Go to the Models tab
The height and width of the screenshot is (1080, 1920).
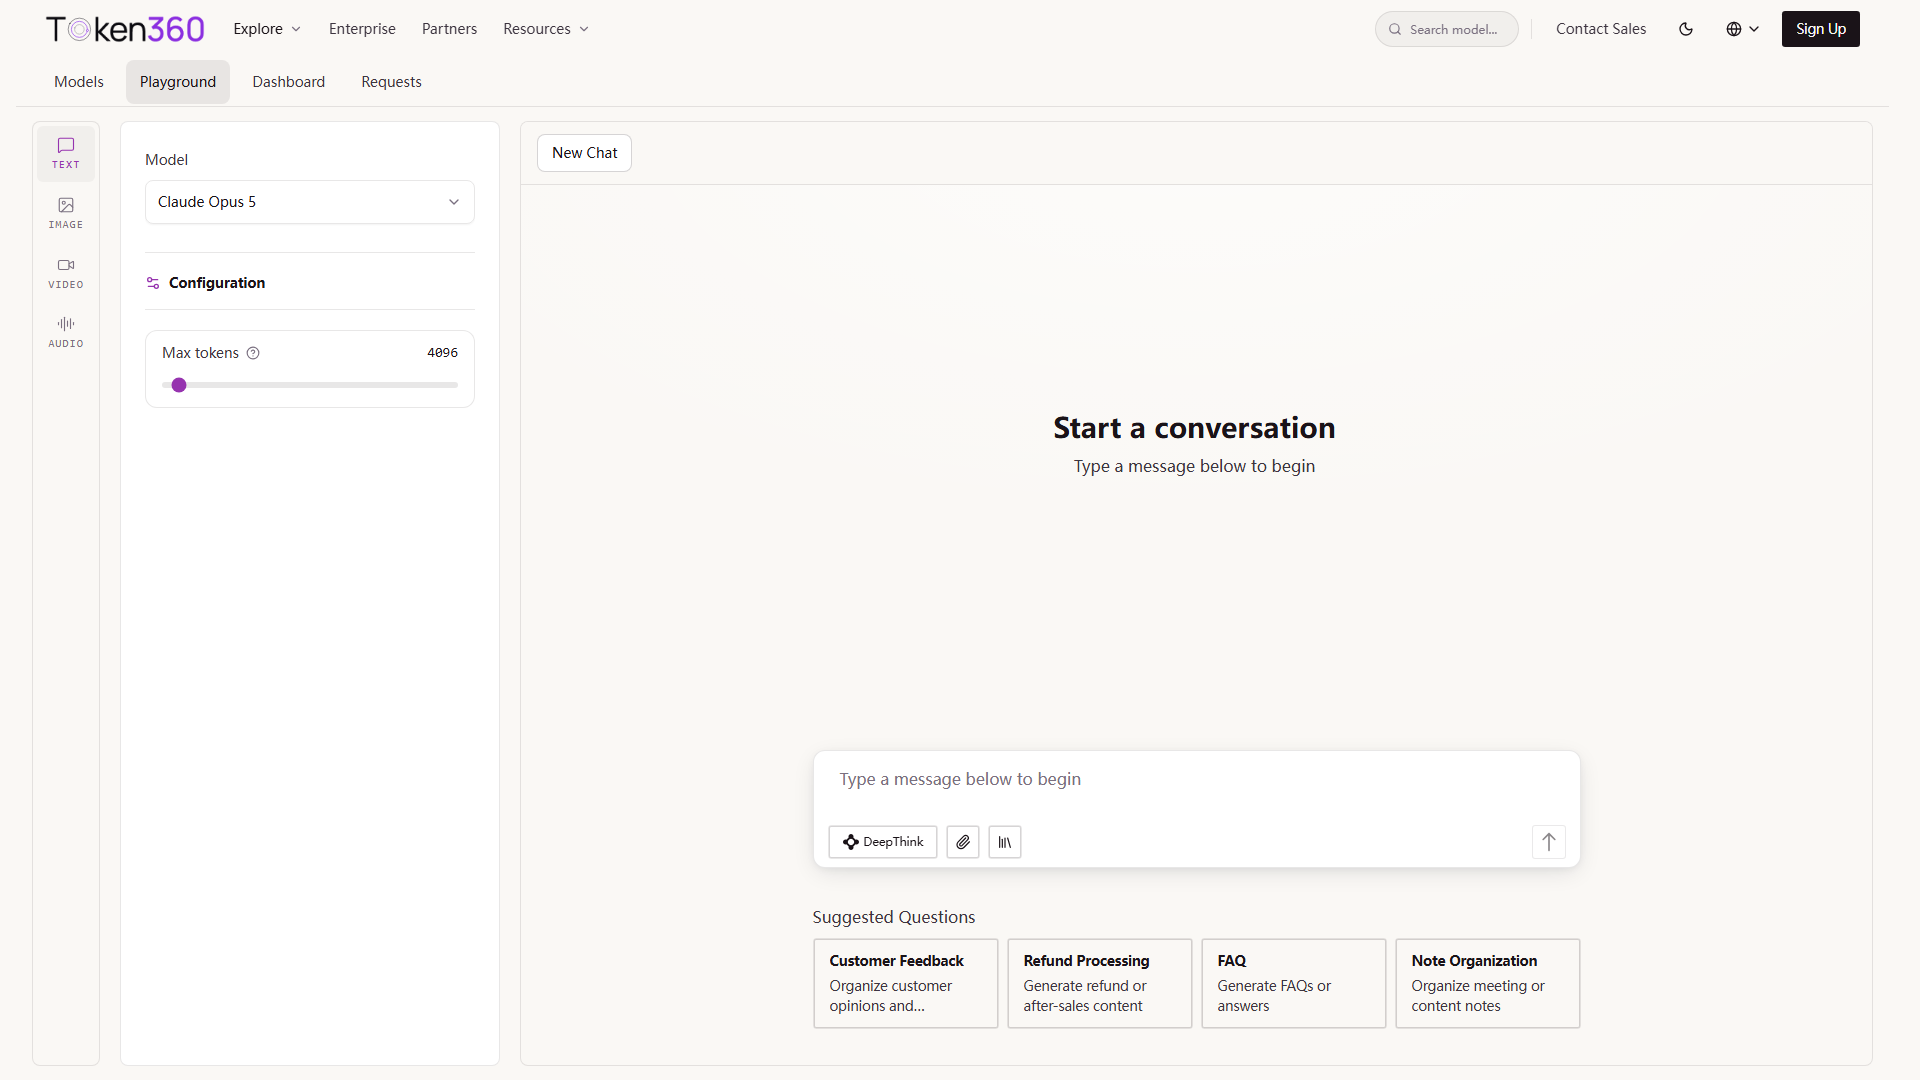click(x=79, y=82)
